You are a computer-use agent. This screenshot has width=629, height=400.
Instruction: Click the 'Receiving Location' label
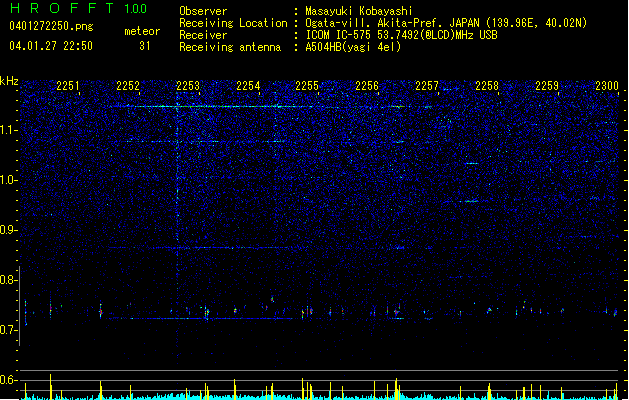233,23
